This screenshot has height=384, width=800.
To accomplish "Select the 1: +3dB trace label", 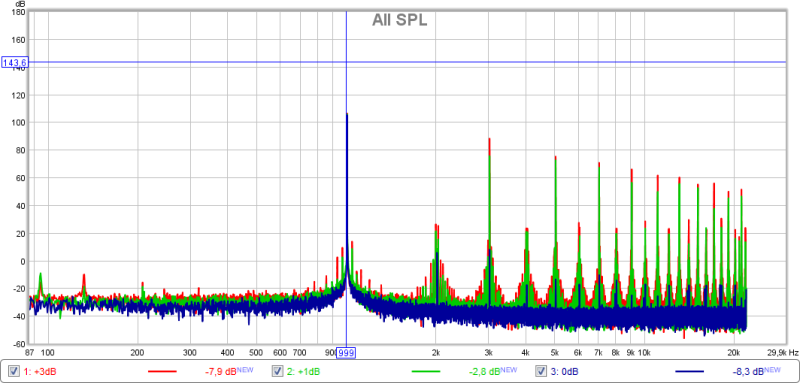I will click(40, 372).
